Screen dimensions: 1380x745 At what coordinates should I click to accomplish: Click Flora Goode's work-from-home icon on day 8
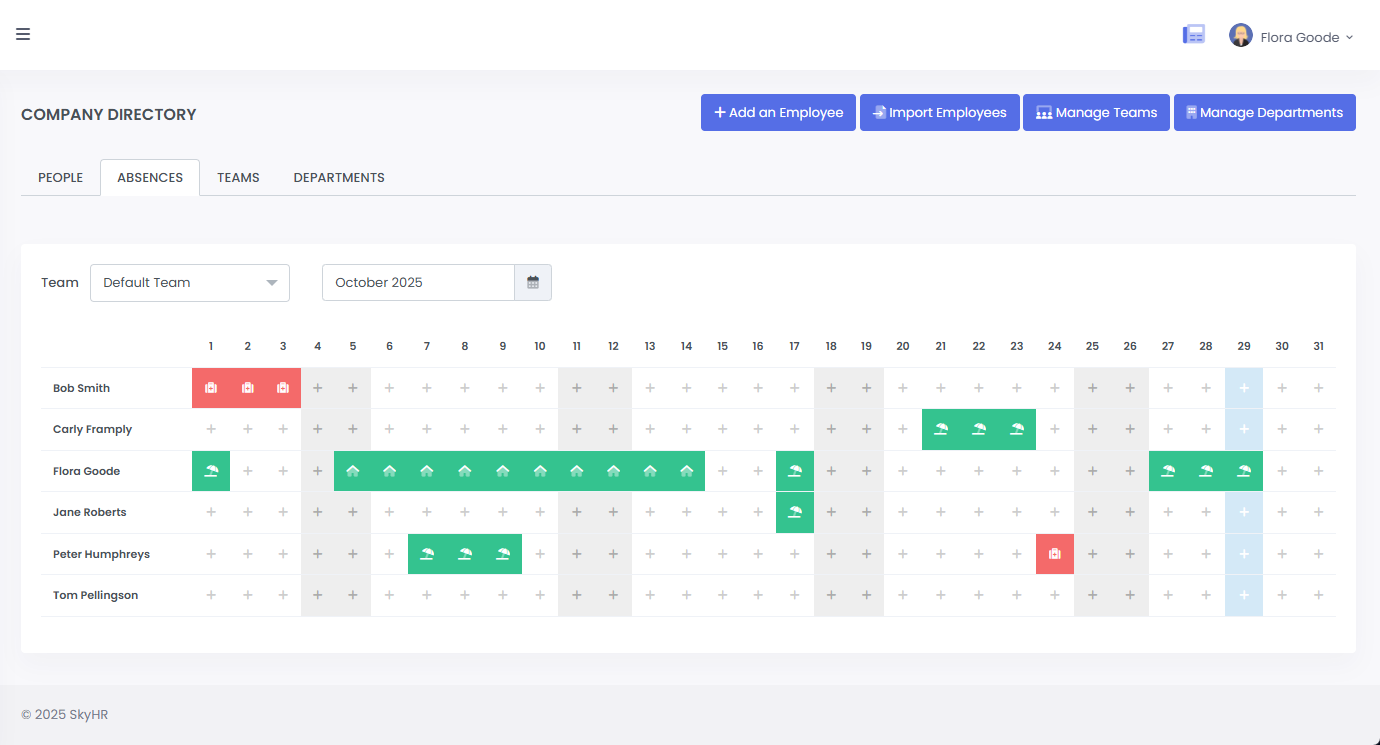(465, 471)
